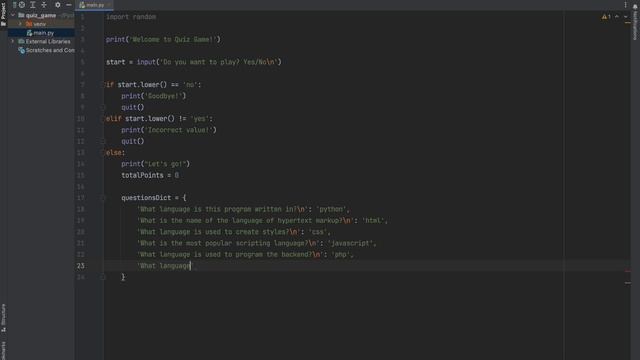This screenshot has width=640, height=360.
Task: Click 'What language' text on line 23
Action: (165, 266)
